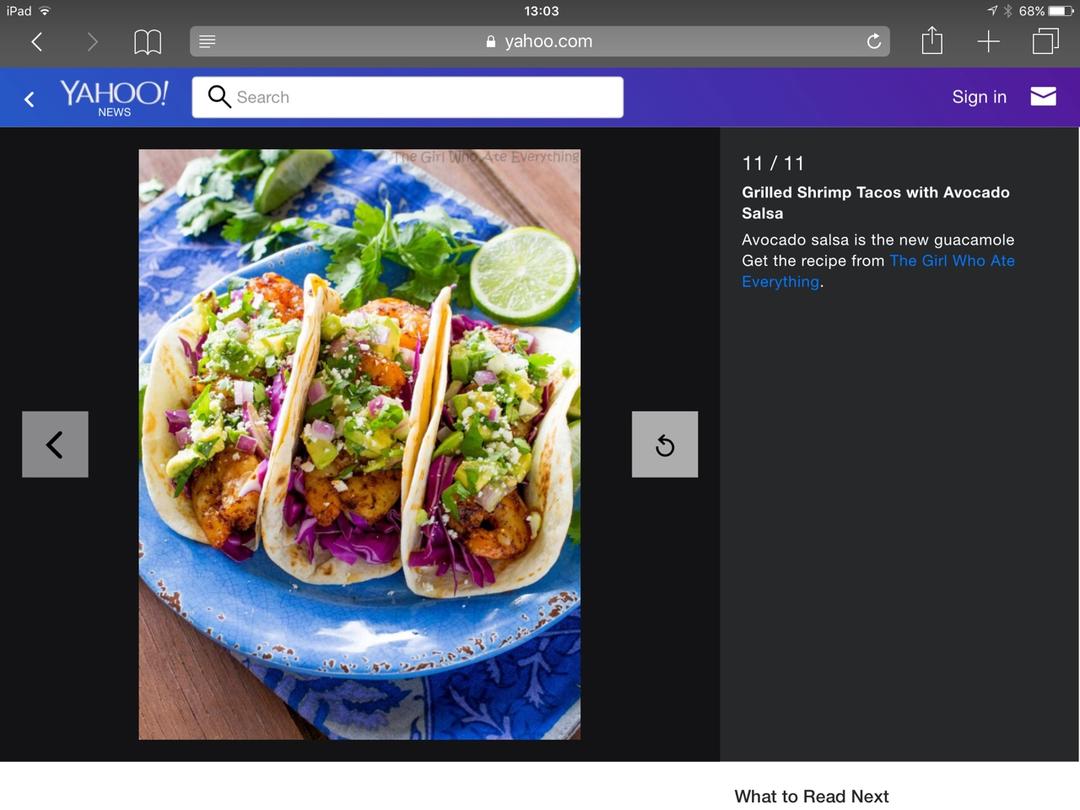The image size is (1080, 810).
Task: Go to the previous slideshow photo
Action: tap(55, 444)
